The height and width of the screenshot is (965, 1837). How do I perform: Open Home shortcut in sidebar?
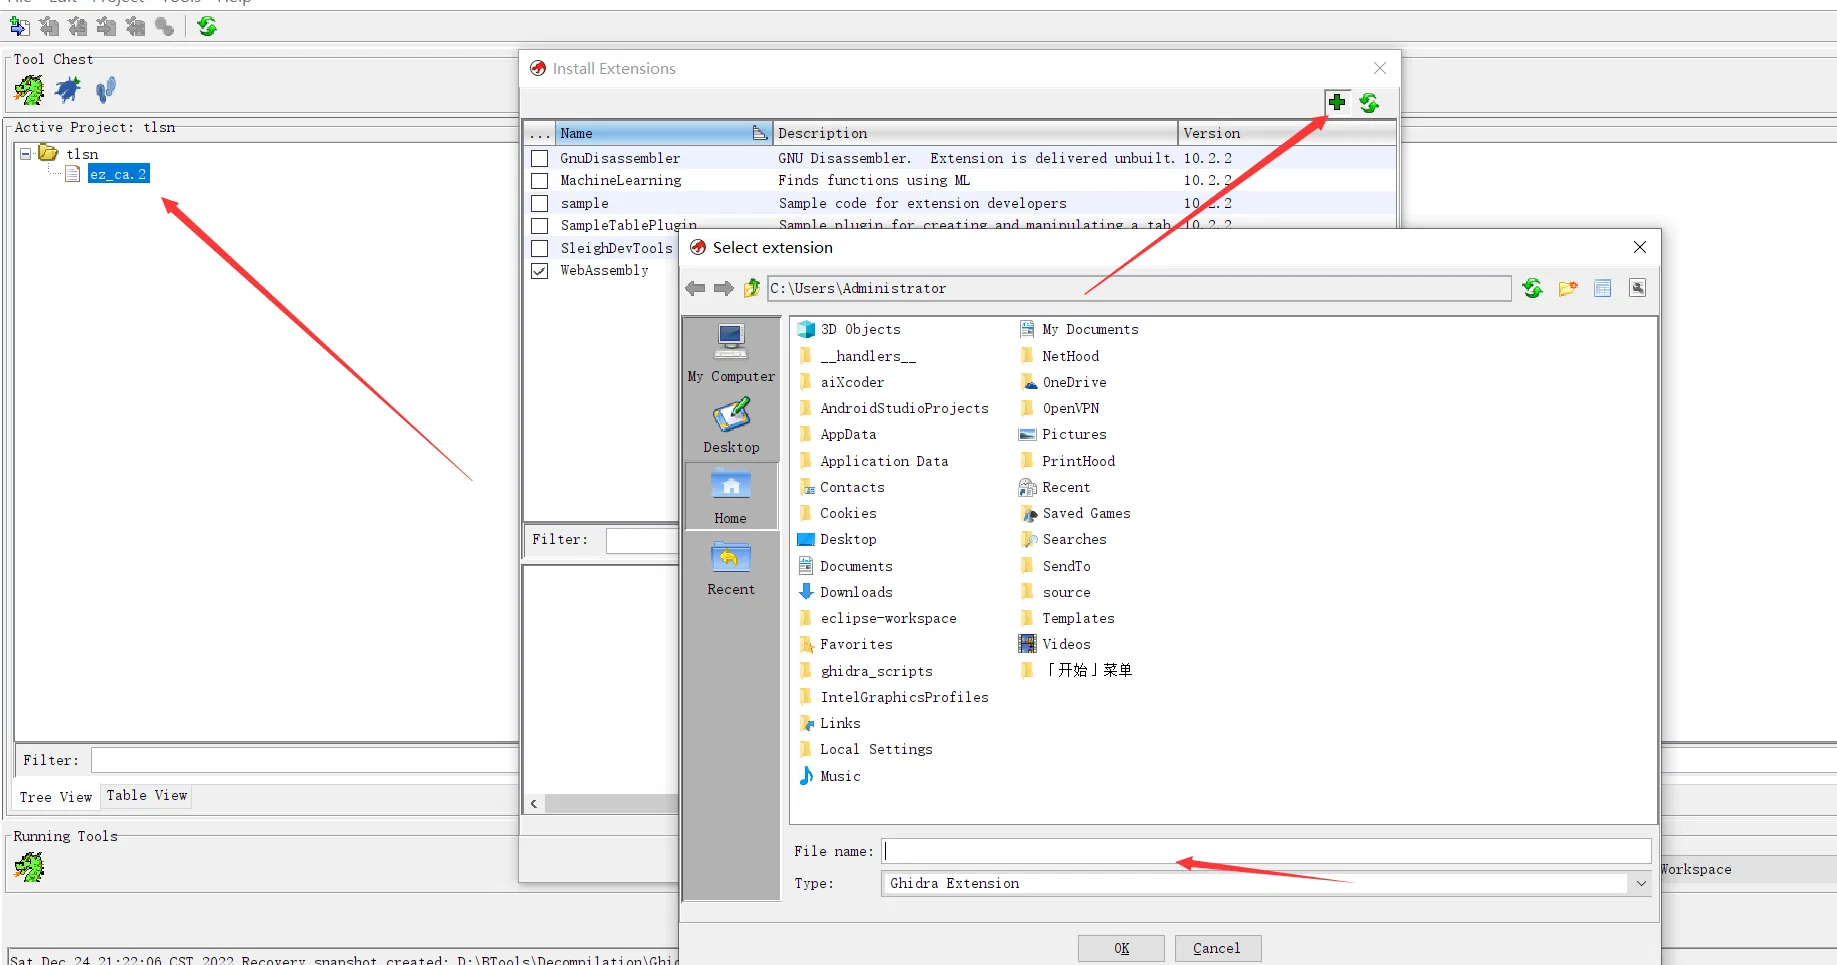pyautogui.click(x=731, y=497)
